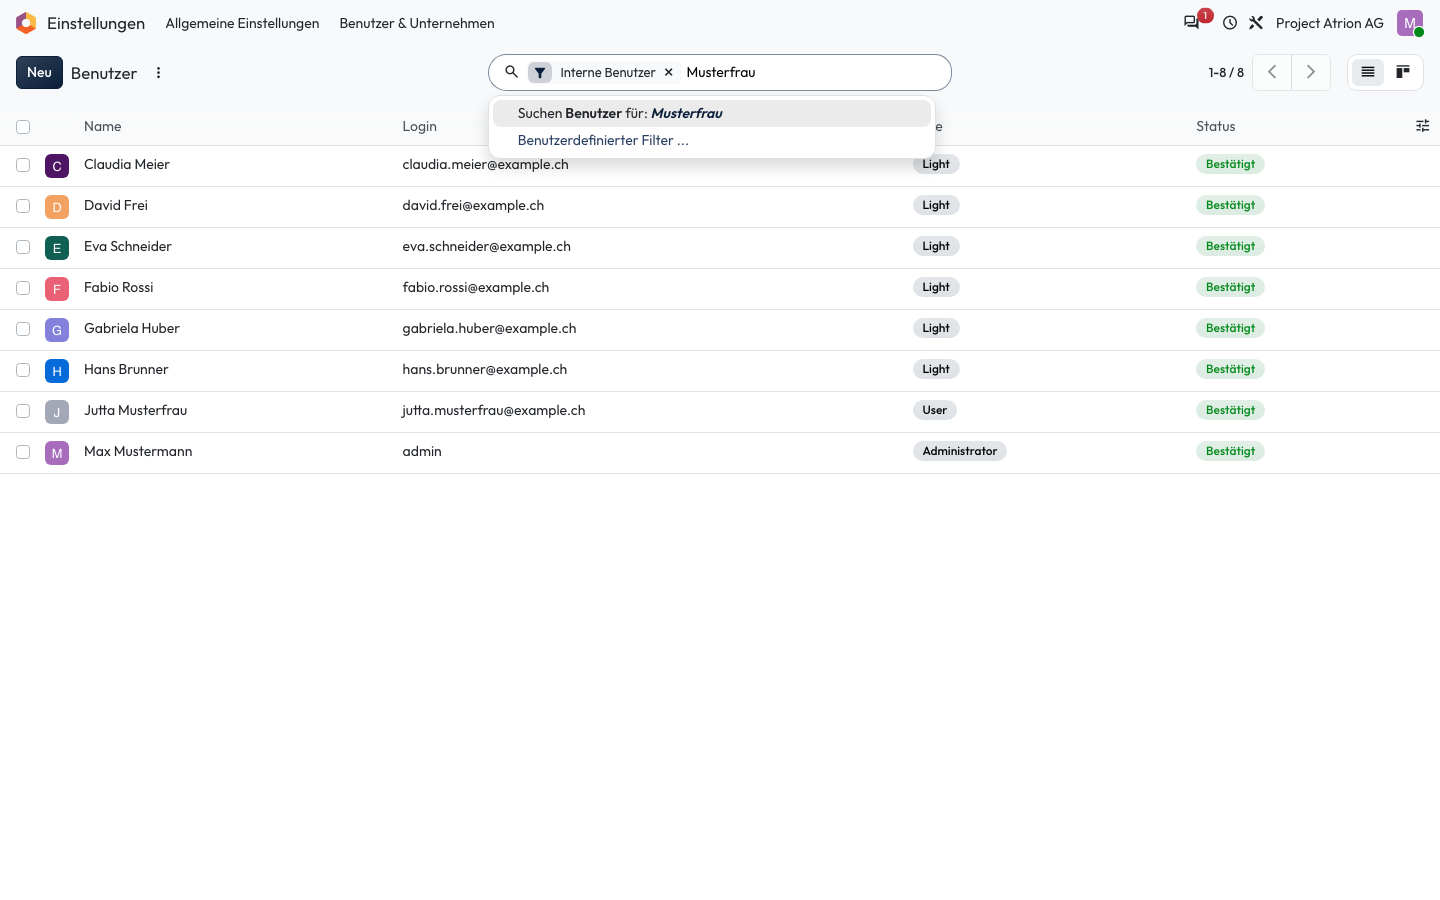The height and width of the screenshot is (900, 1440).
Task: Sort the list by Status column
Action: pyautogui.click(x=1216, y=126)
